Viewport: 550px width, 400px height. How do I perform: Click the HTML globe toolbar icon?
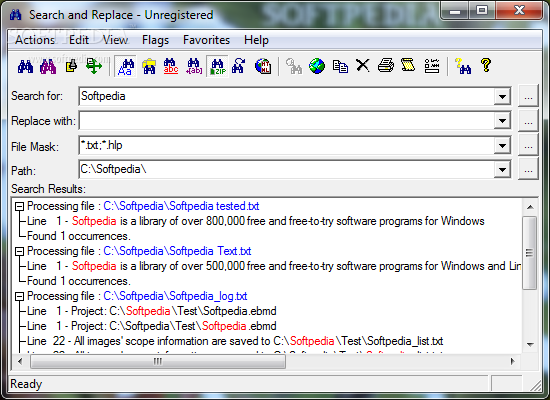(x=263, y=66)
